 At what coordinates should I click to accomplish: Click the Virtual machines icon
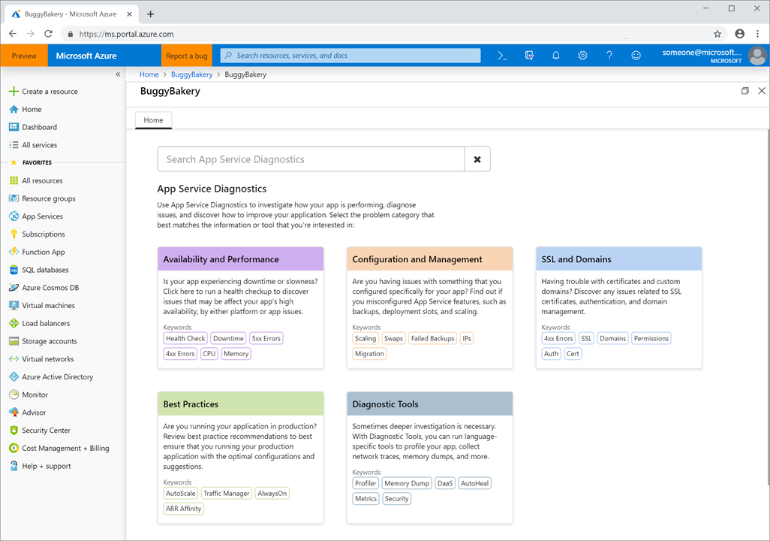click(x=14, y=305)
